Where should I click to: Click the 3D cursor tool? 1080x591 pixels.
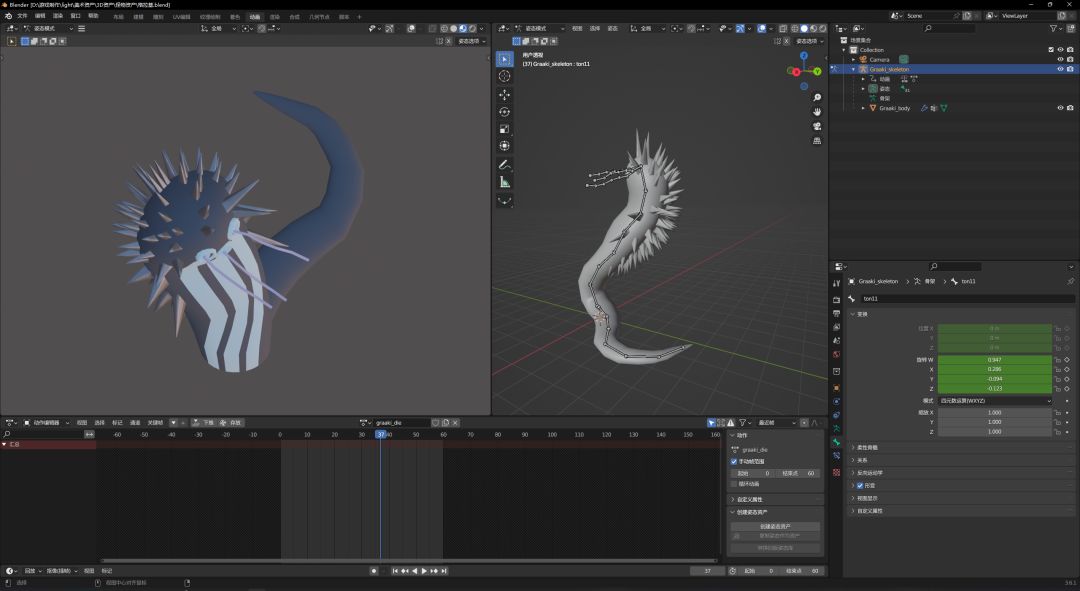click(504, 76)
